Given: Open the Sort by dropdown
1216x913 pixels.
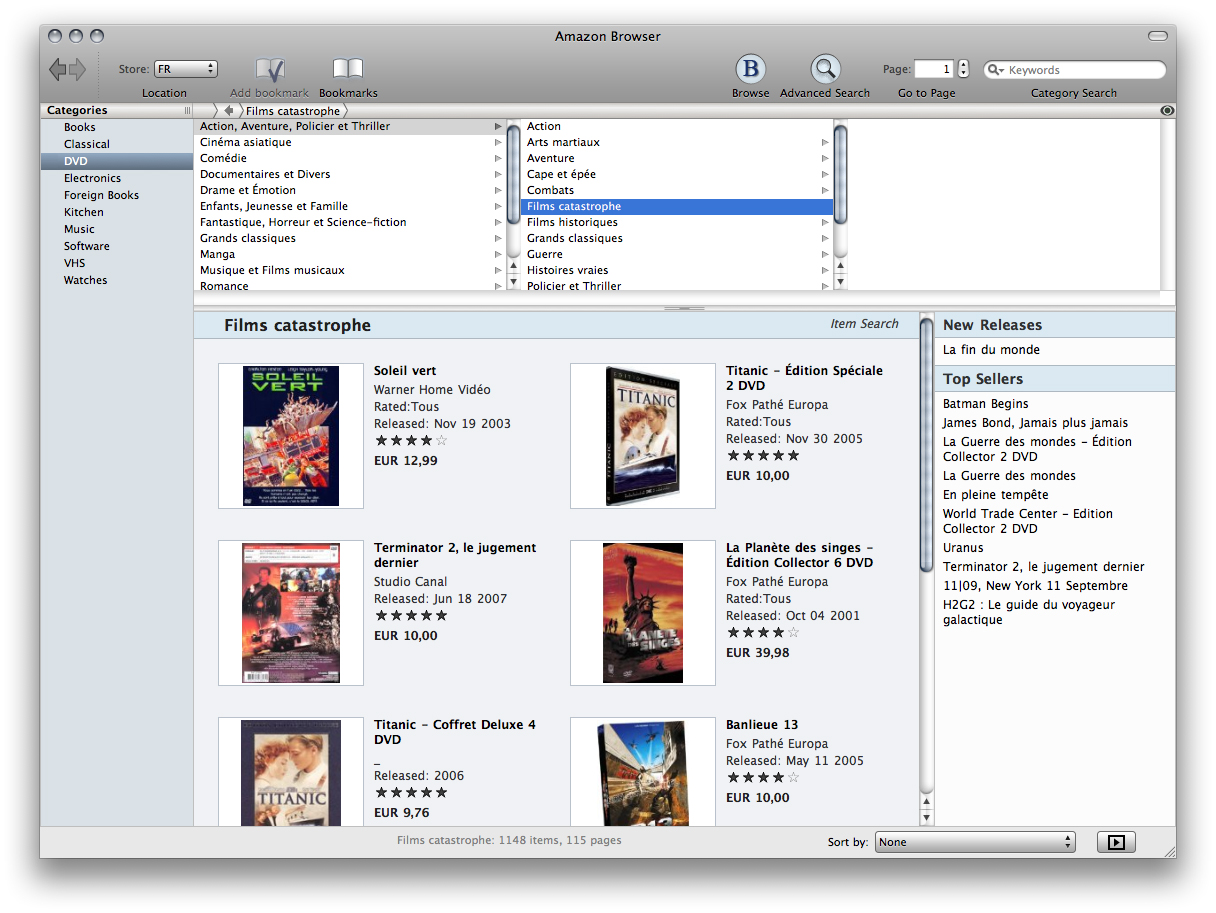Looking at the screenshot, I should point(975,842).
